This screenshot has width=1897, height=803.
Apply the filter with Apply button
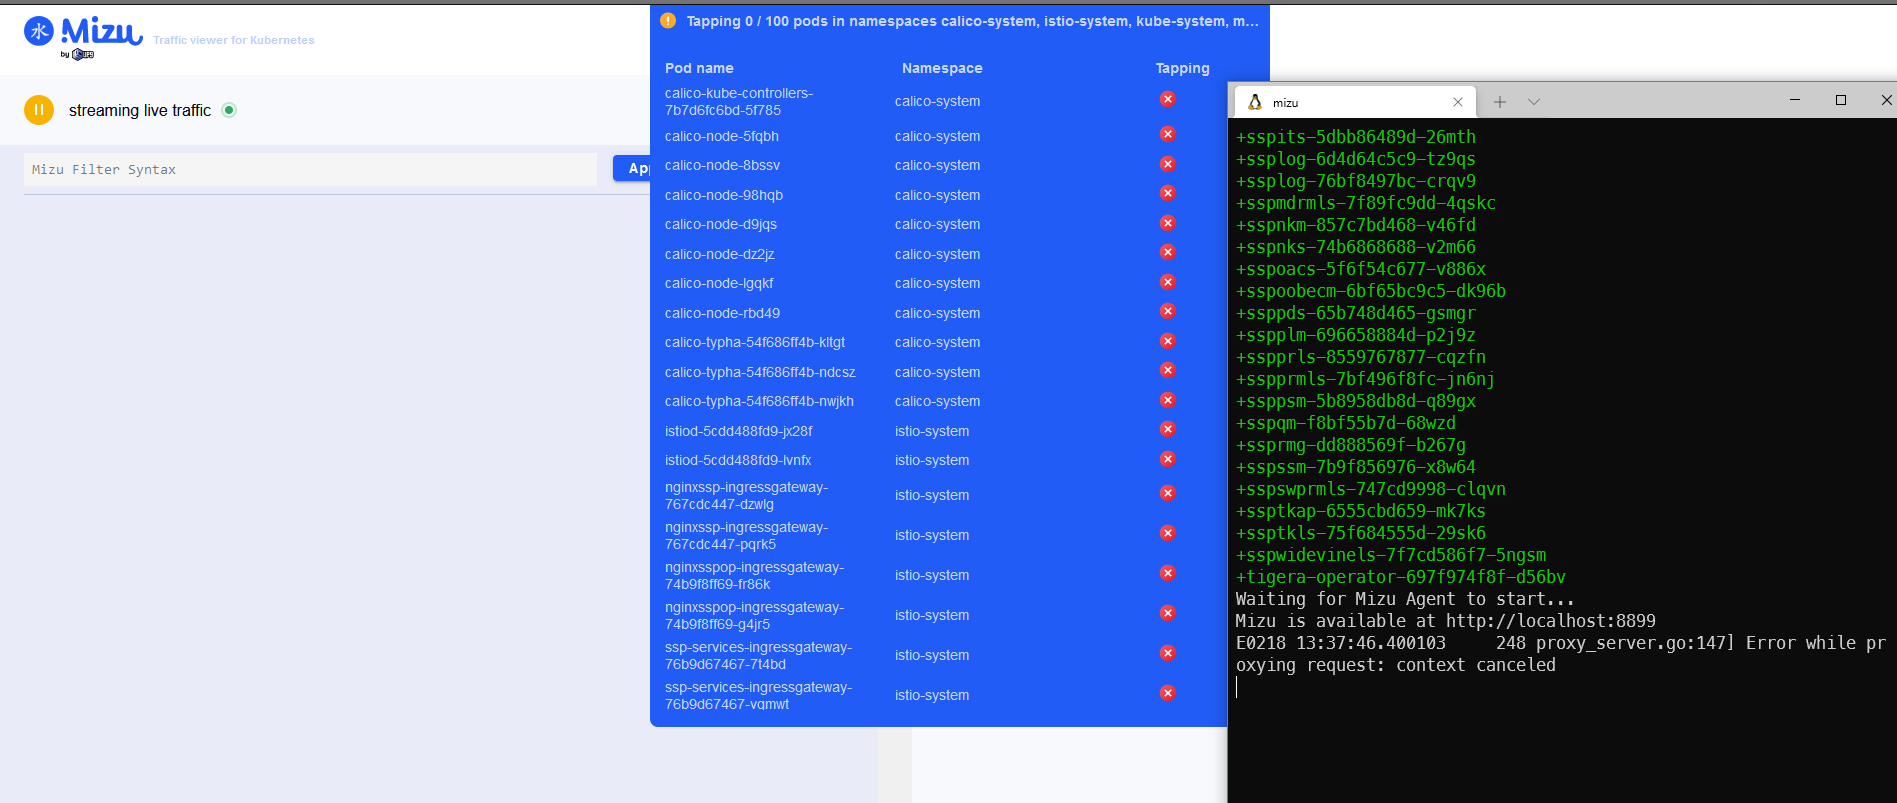632,169
